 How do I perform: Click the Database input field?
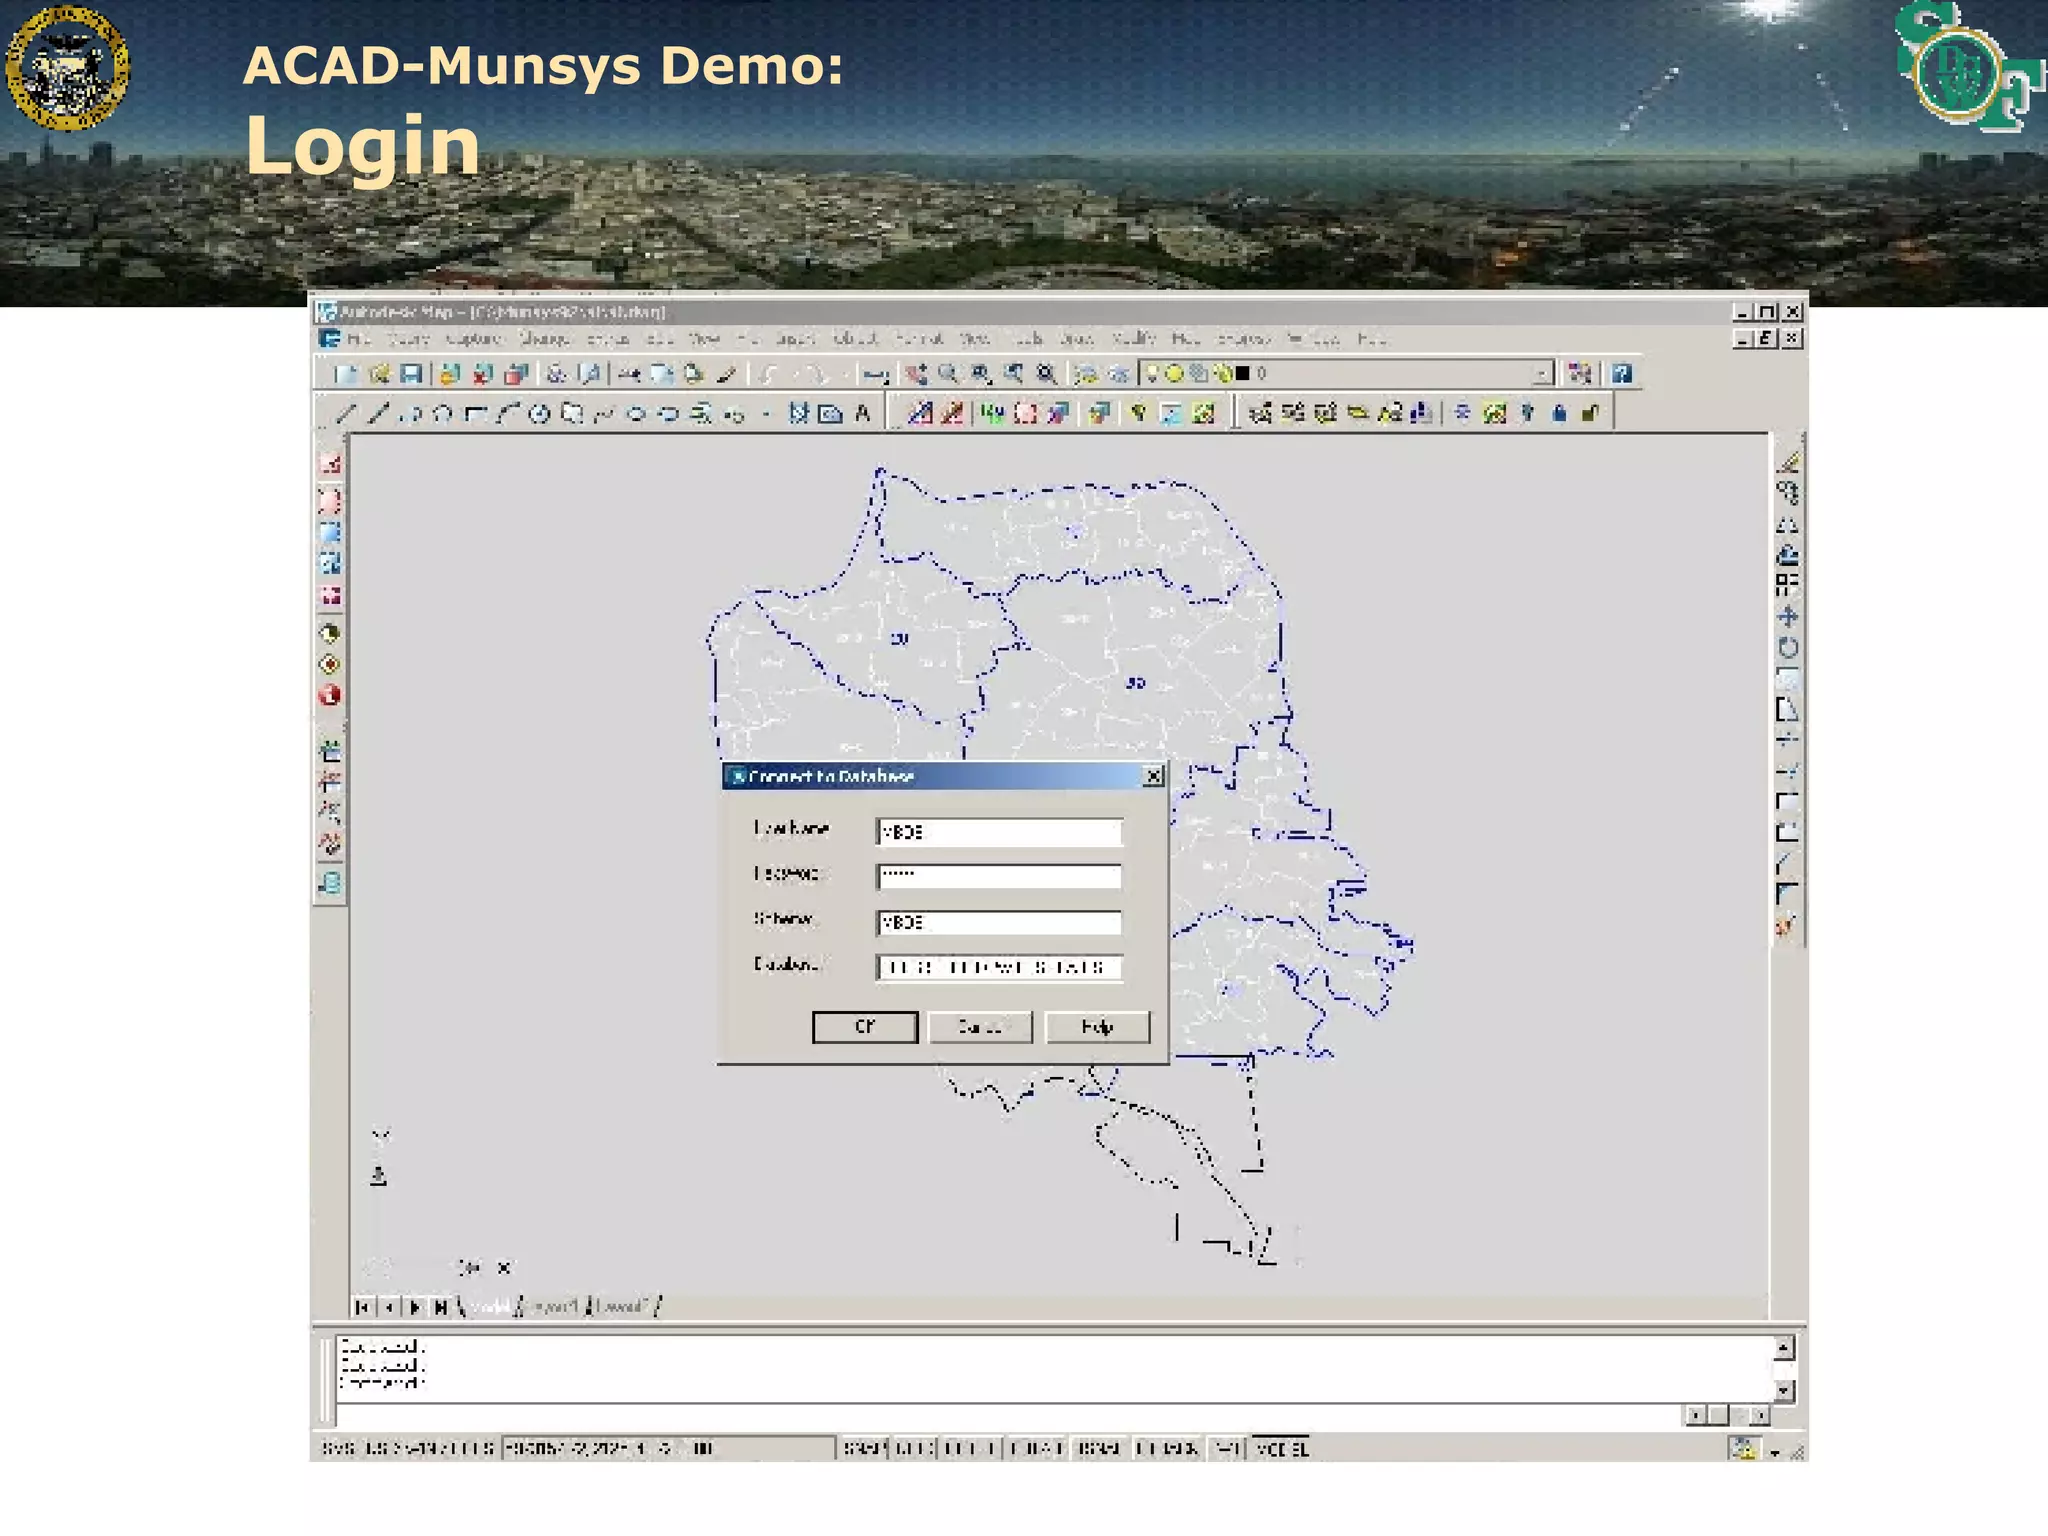(999, 967)
